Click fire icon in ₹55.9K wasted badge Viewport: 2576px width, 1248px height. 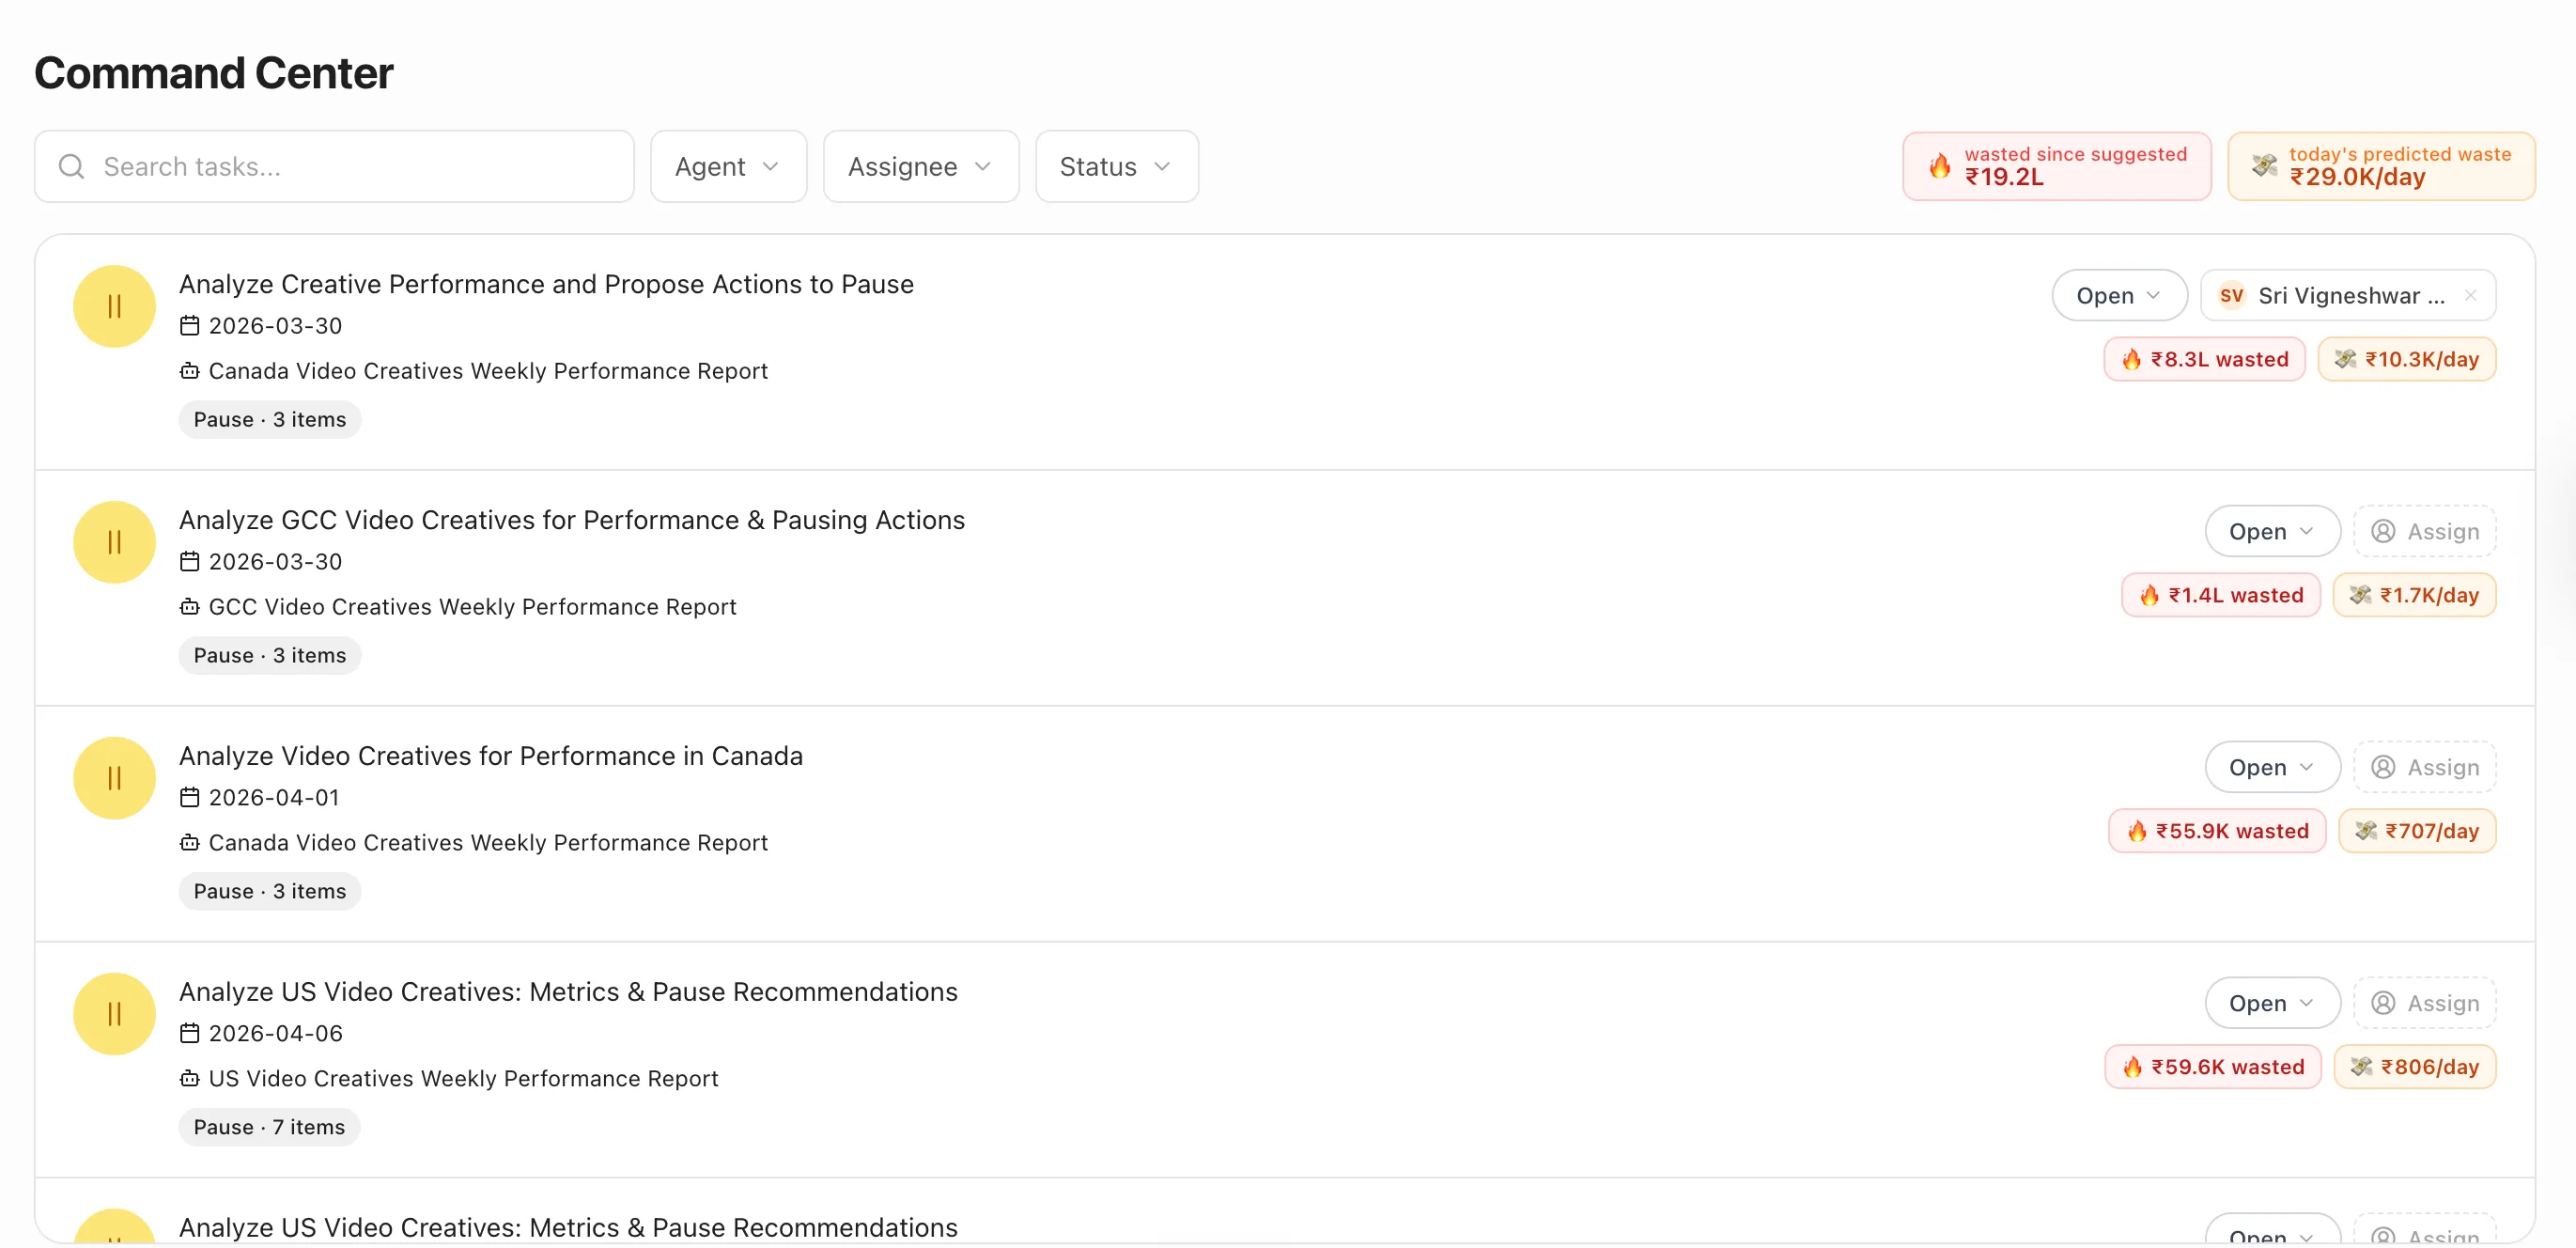coord(2137,832)
